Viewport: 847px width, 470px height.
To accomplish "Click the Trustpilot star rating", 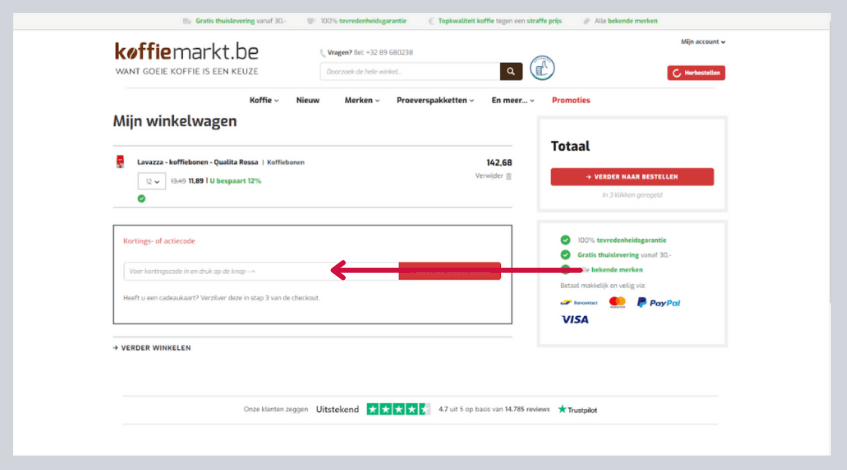I will coord(398,409).
